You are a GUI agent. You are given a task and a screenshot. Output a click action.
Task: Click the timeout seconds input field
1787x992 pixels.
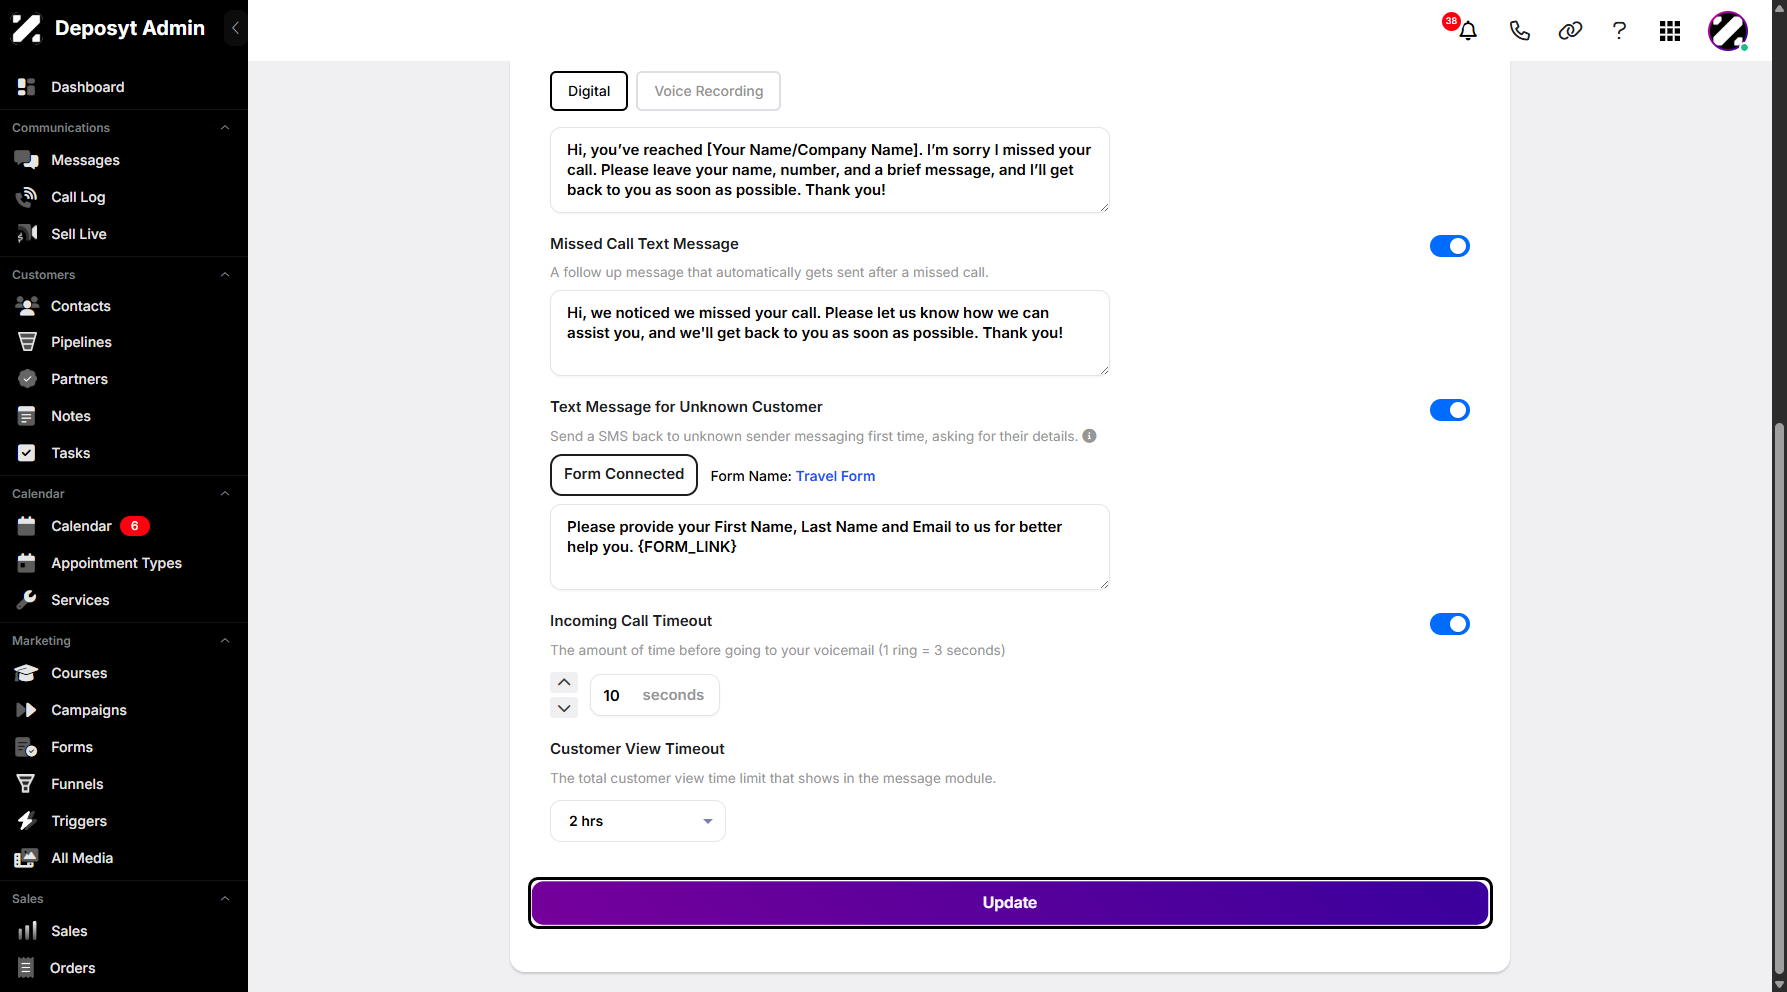(x=655, y=695)
